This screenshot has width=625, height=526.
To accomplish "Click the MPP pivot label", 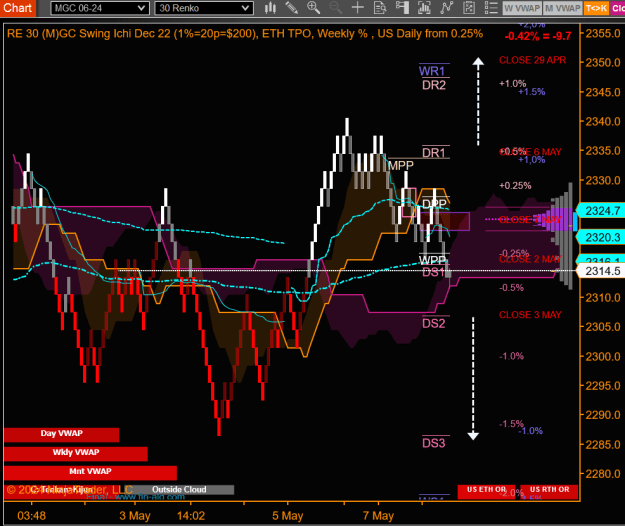I will coord(401,165).
